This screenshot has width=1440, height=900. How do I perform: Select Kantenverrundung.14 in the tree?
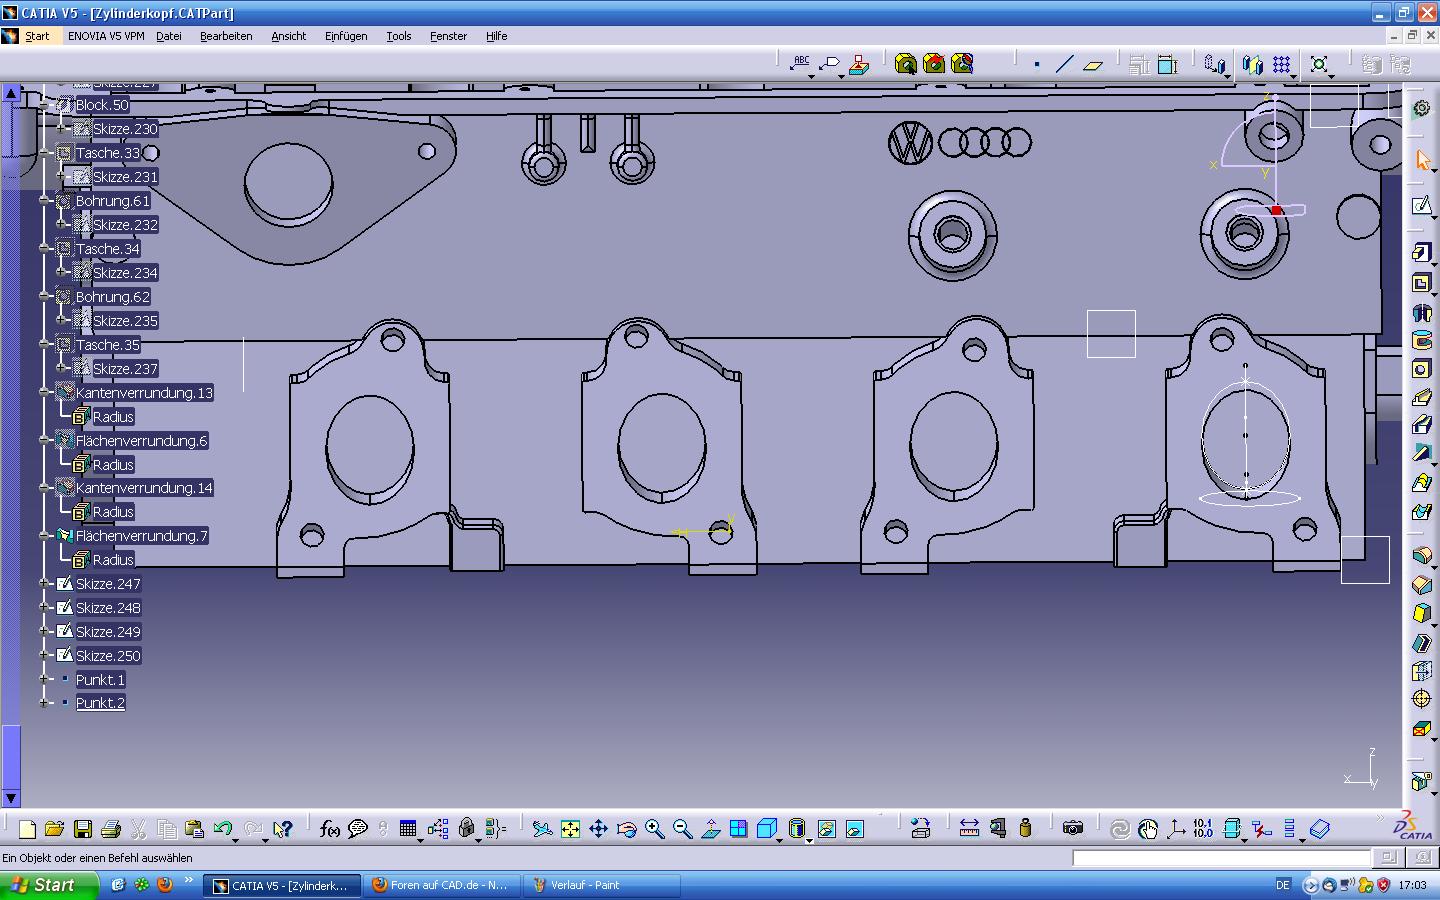(x=144, y=488)
